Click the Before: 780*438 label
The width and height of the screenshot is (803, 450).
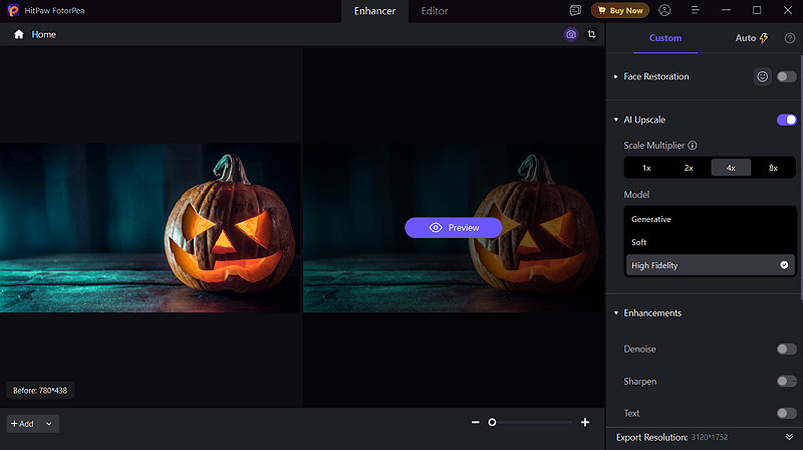(40, 391)
